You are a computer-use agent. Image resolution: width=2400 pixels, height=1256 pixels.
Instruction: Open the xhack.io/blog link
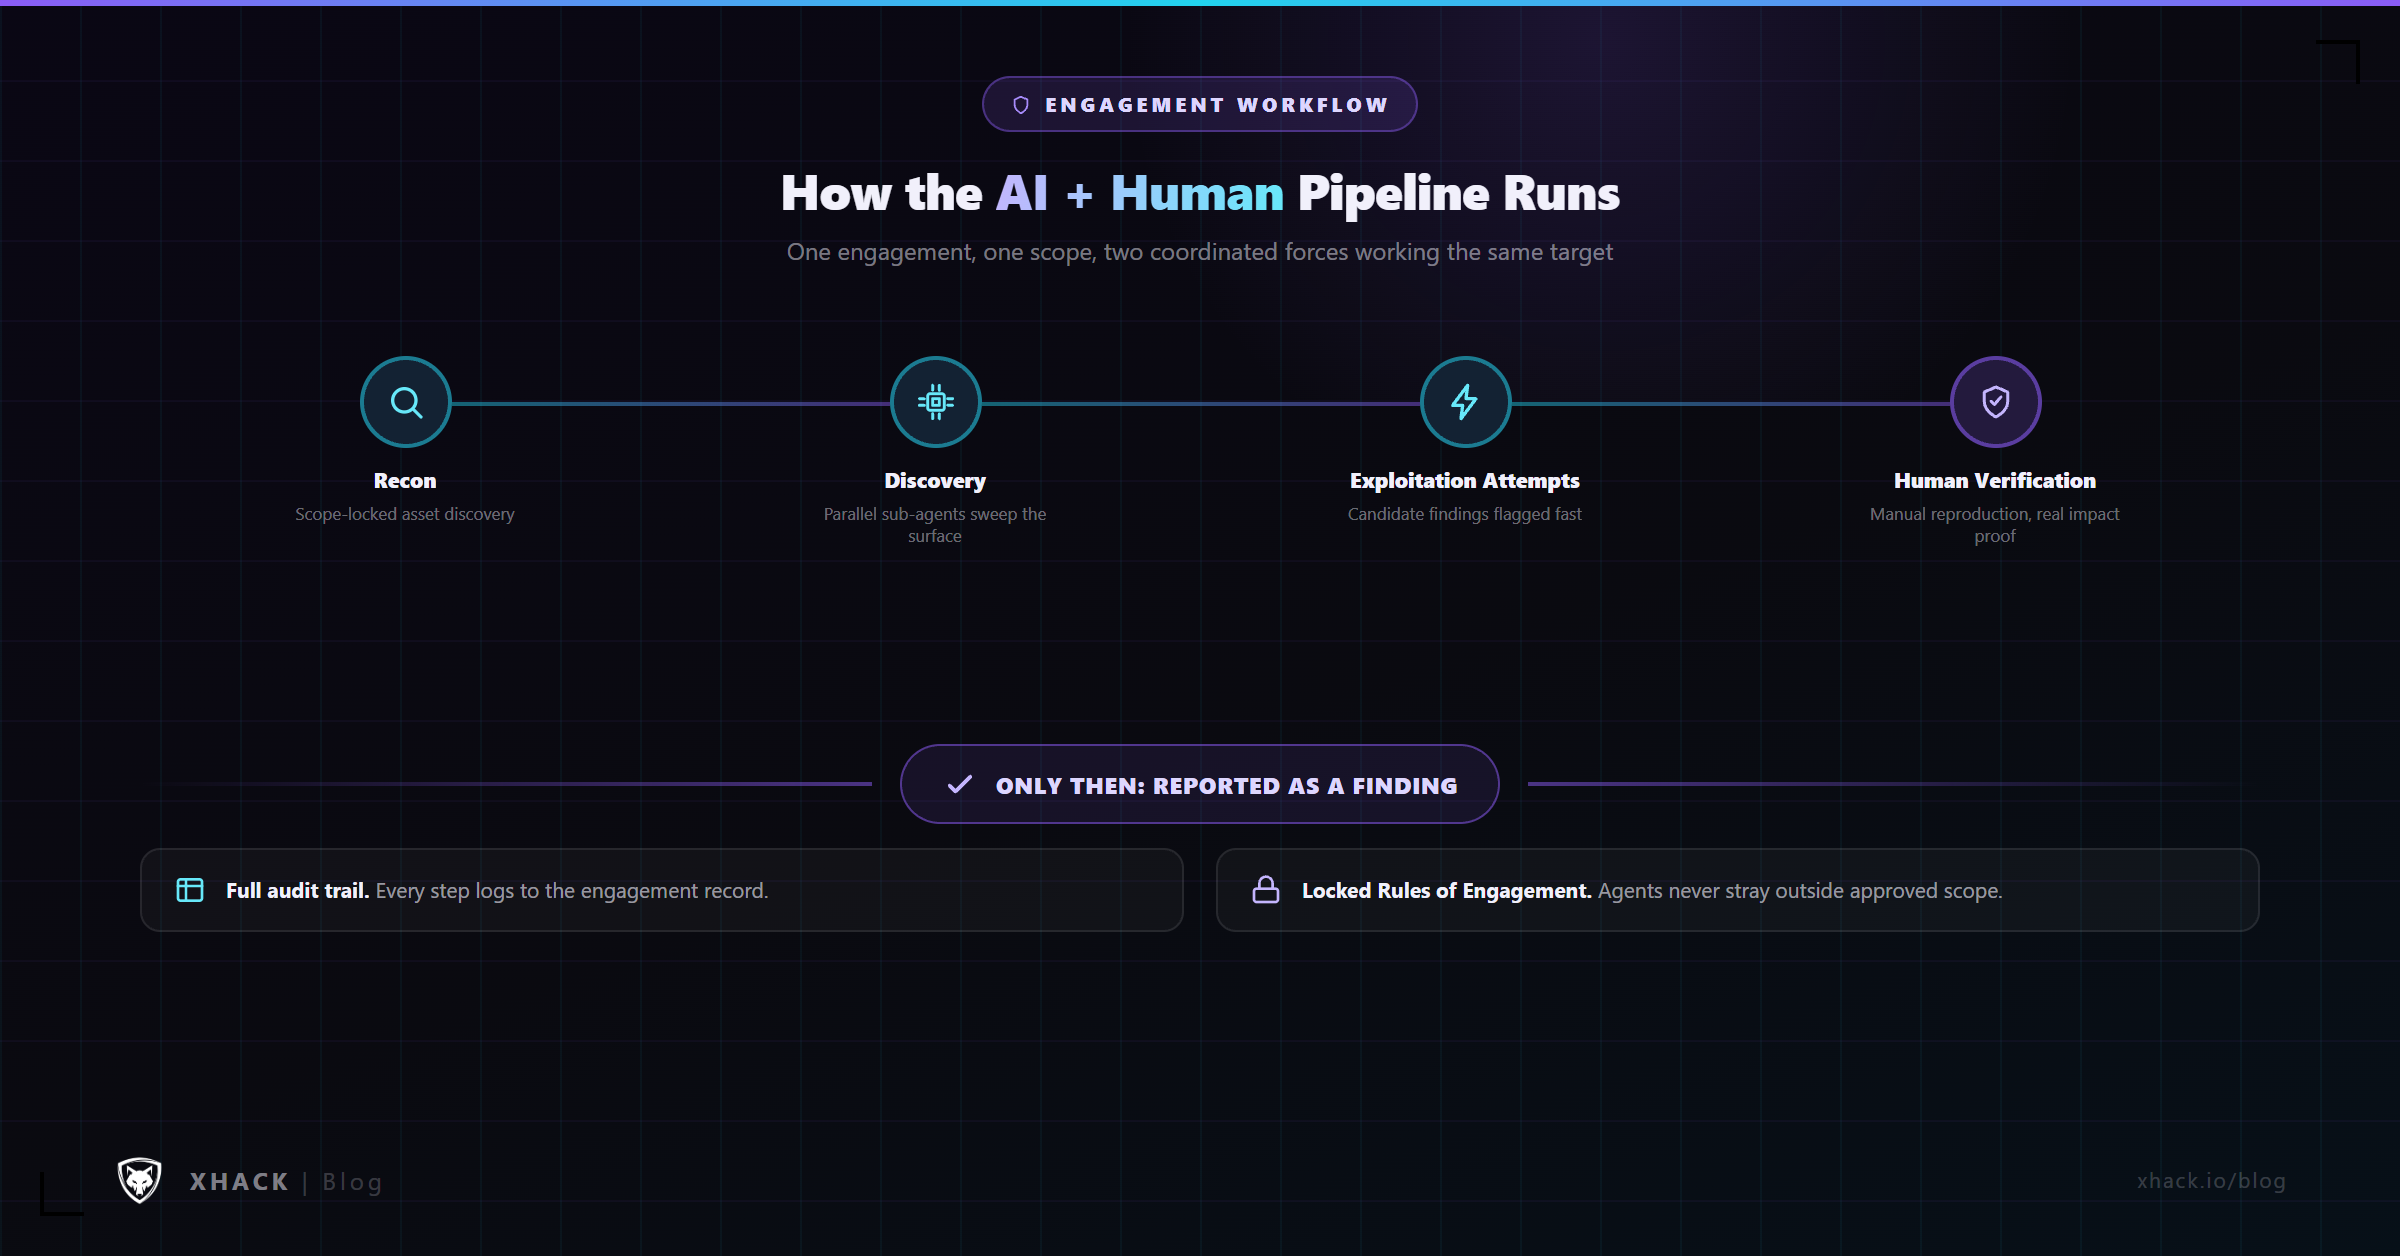pyautogui.click(x=2211, y=1181)
